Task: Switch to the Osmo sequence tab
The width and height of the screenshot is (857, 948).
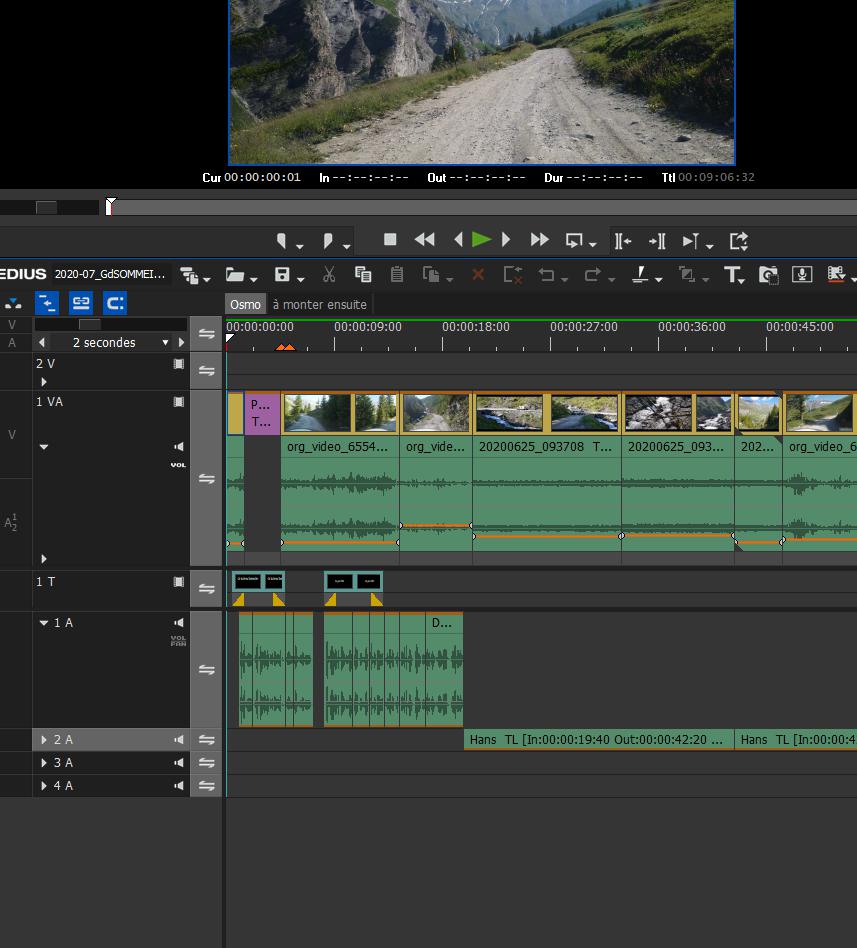Action: click(245, 305)
